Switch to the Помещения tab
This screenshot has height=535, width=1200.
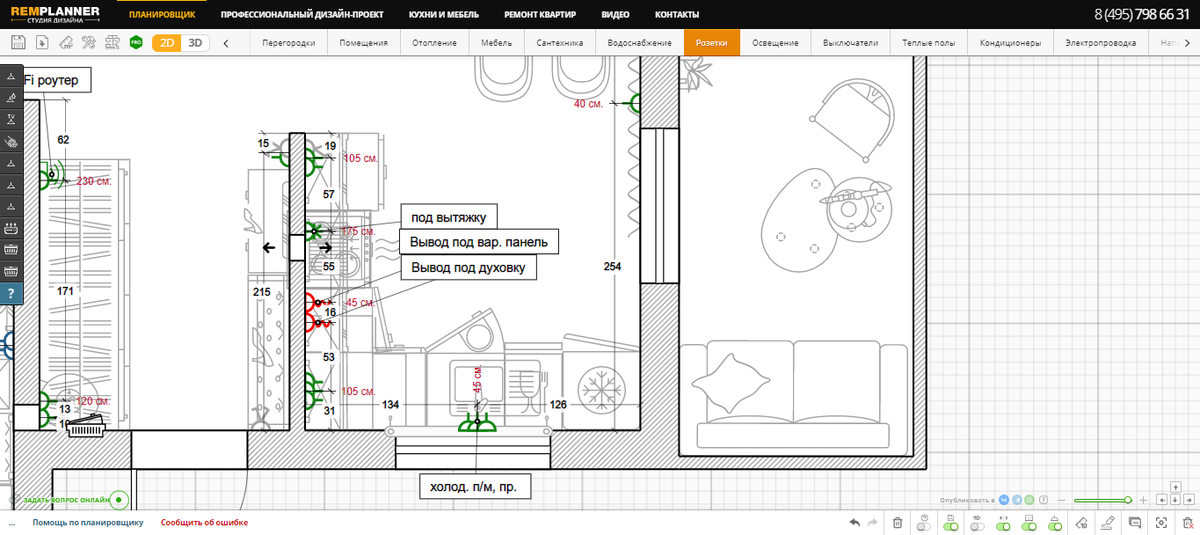click(363, 43)
